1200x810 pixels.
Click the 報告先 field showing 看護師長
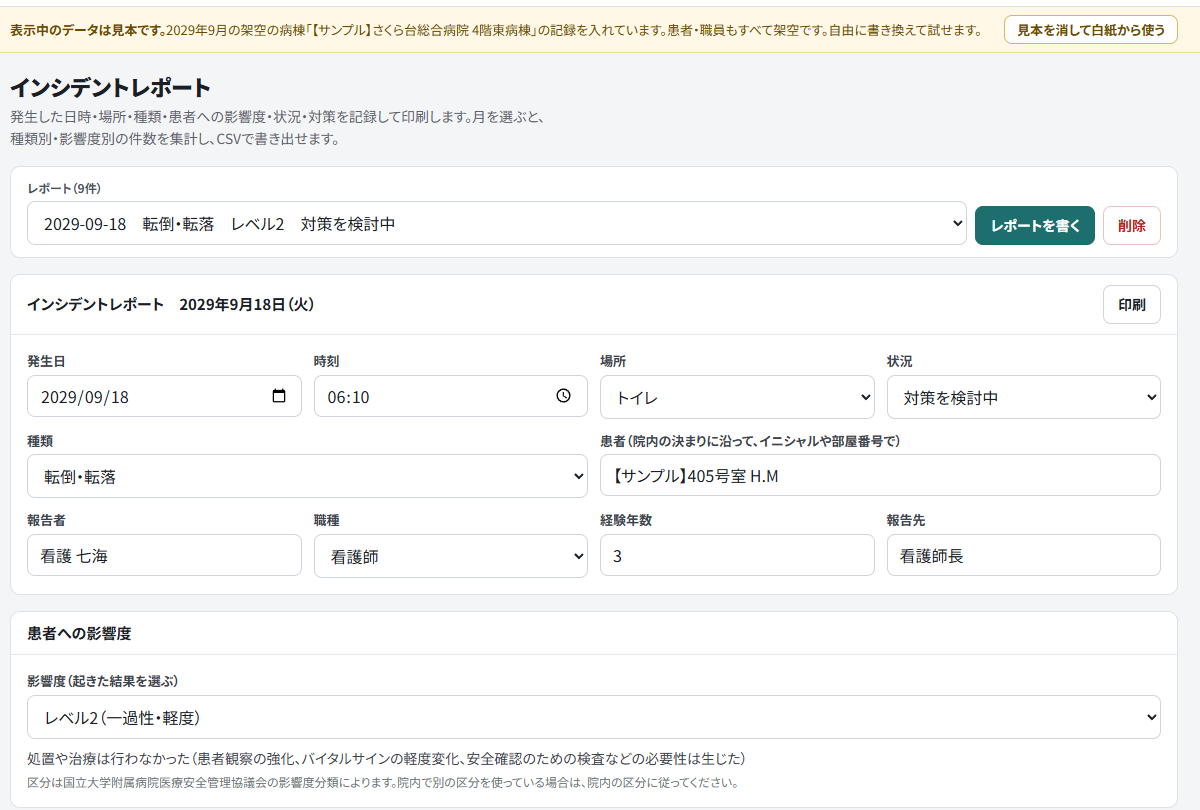tap(1024, 555)
